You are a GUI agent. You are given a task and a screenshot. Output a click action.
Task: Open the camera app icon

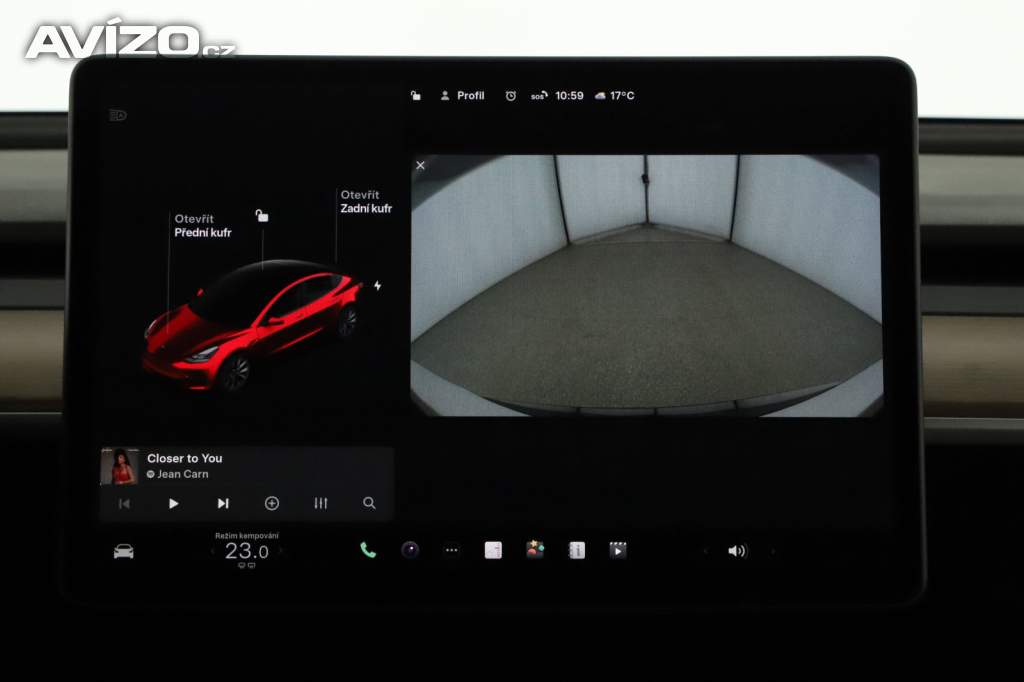click(x=410, y=550)
